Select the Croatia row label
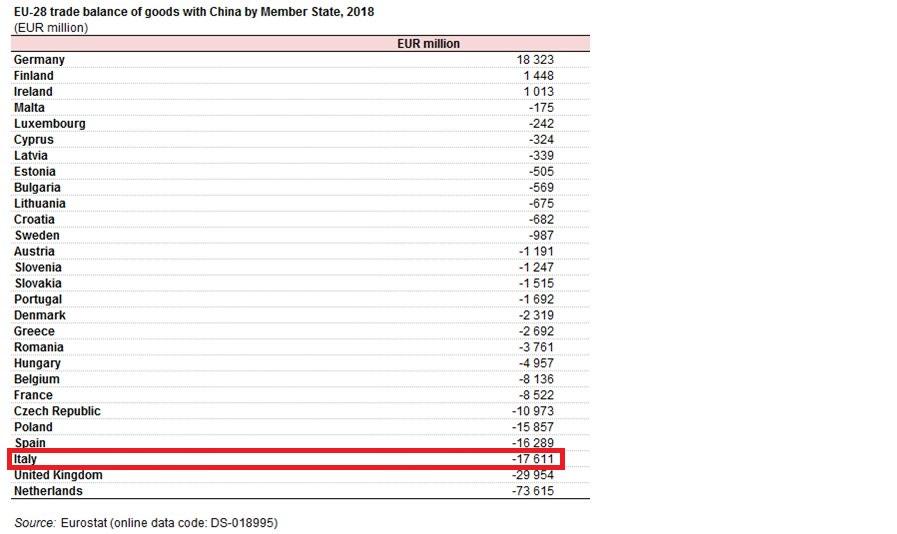This screenshot has height=534, width=897. 34,220
